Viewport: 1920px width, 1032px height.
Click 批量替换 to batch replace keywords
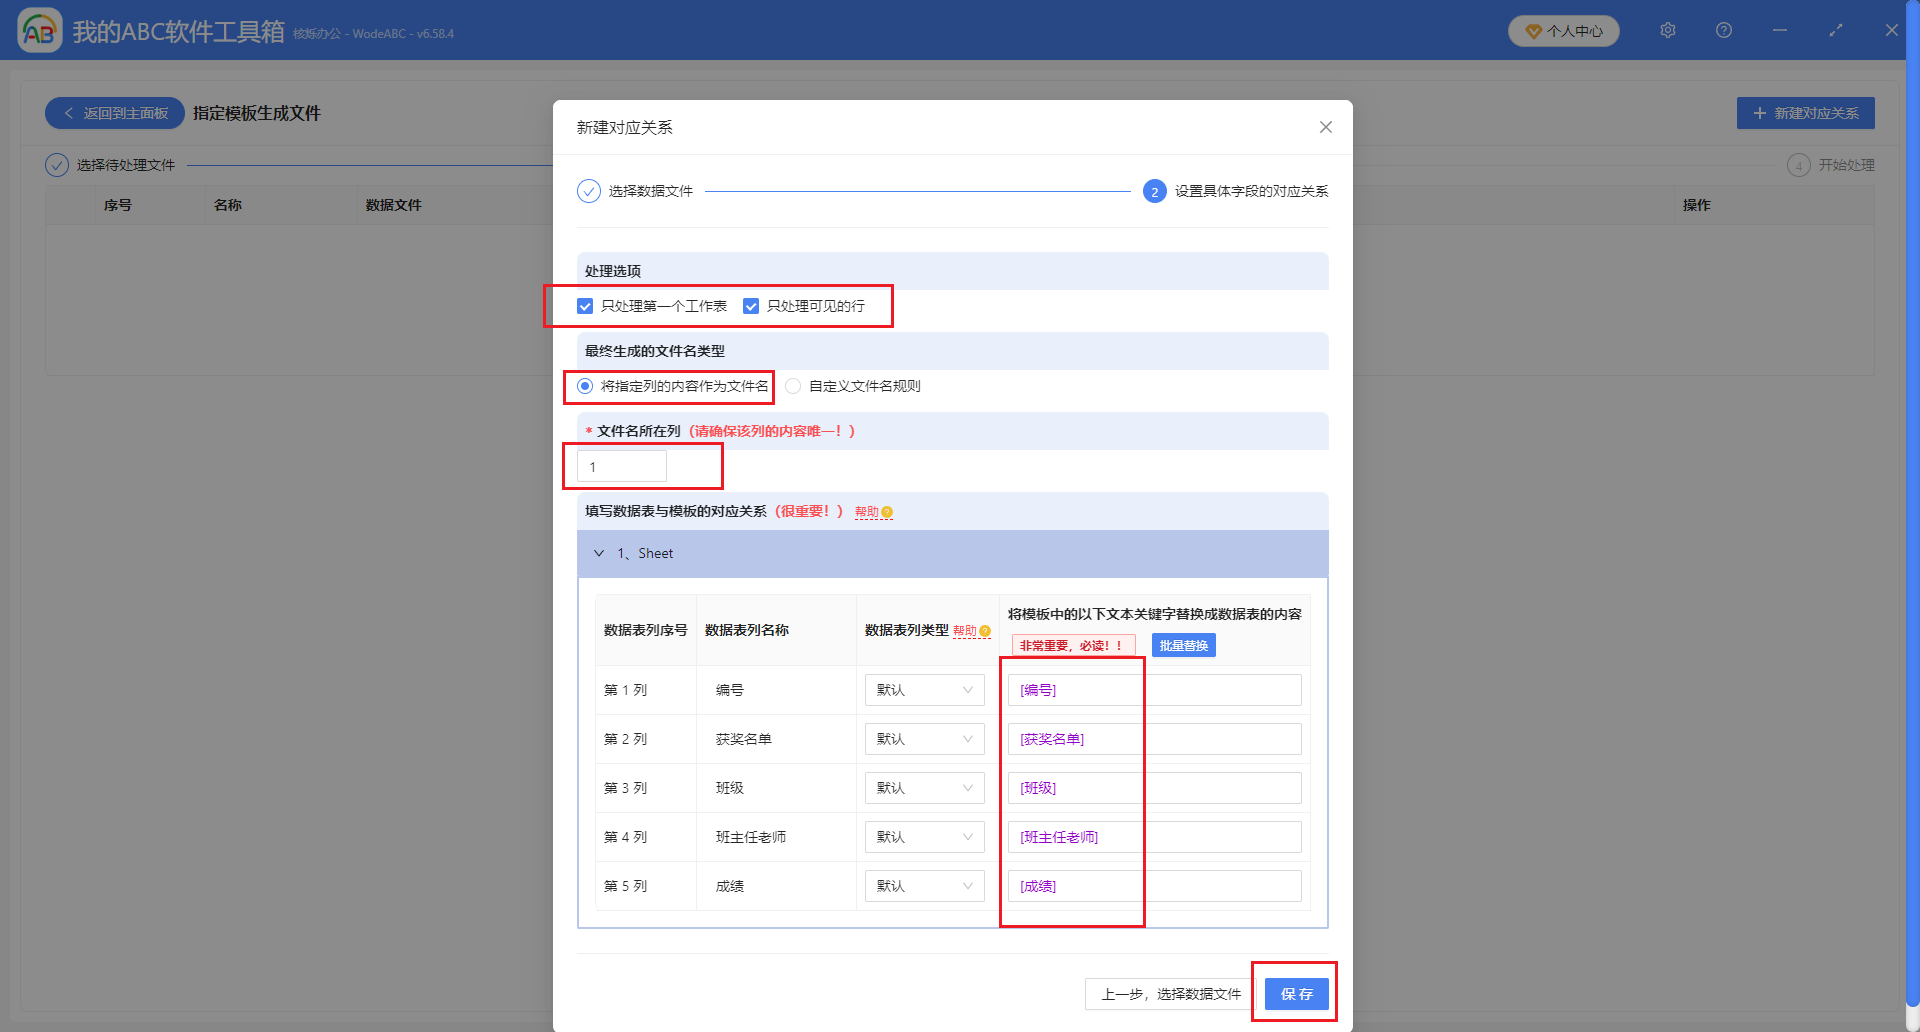1183,645
